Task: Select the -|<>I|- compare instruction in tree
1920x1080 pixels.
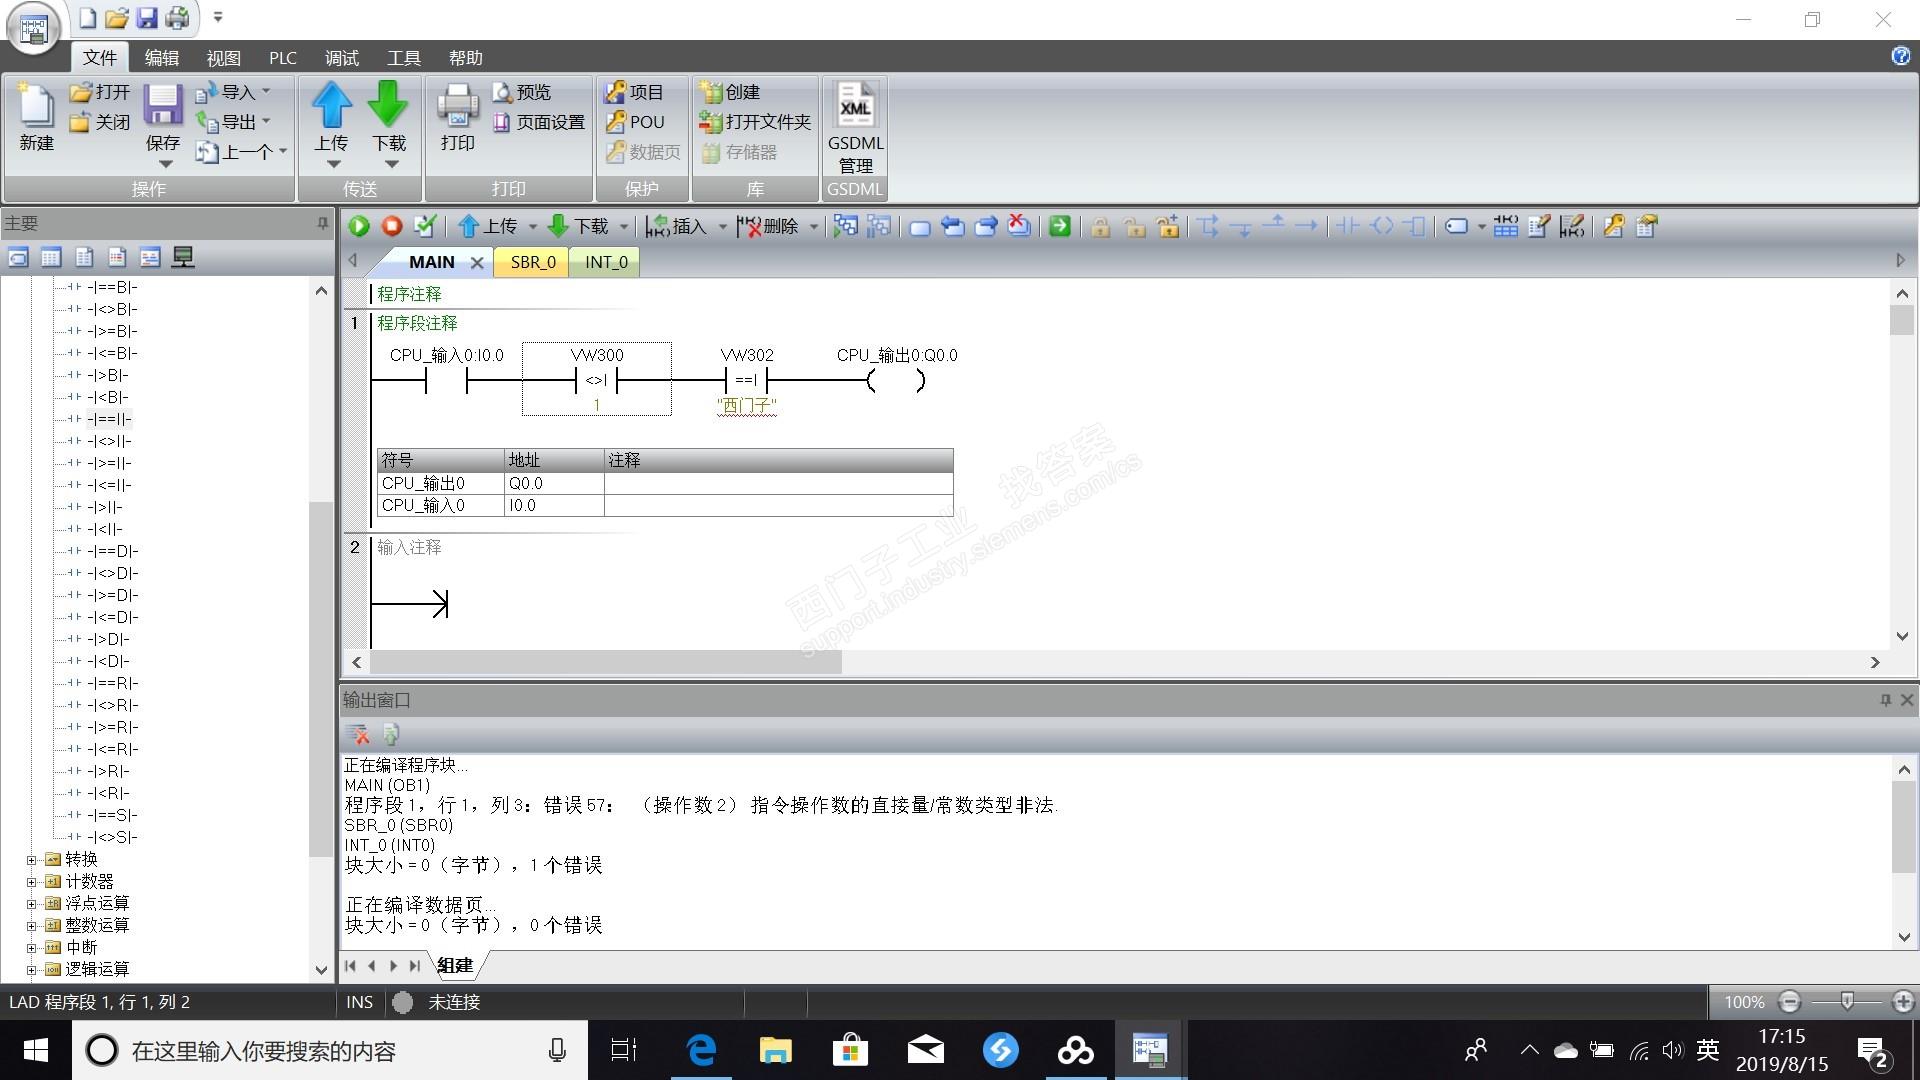Action: tap(110, 441)
